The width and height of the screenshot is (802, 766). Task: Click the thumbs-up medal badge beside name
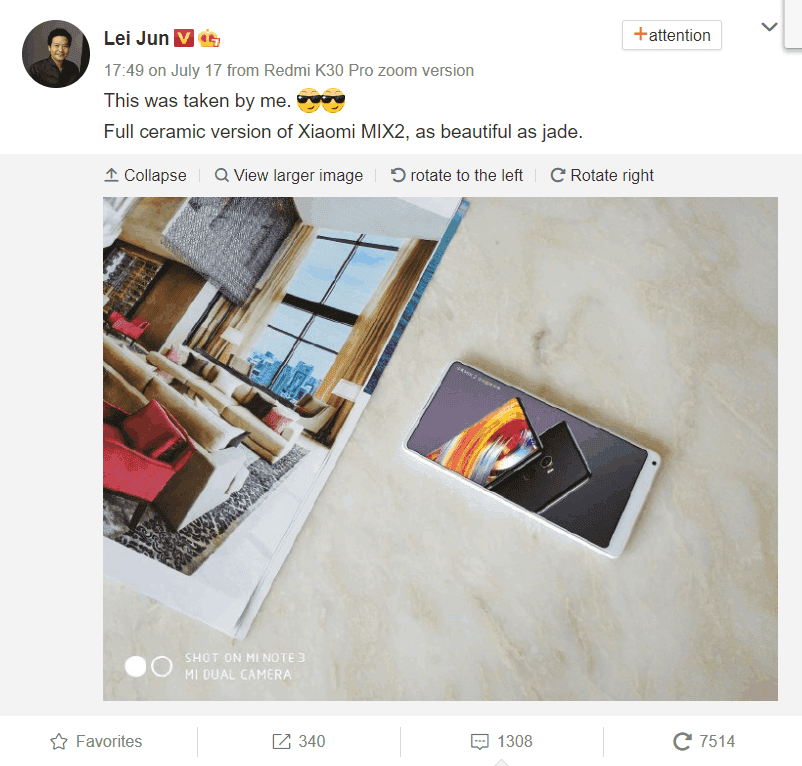pos(209,38)
